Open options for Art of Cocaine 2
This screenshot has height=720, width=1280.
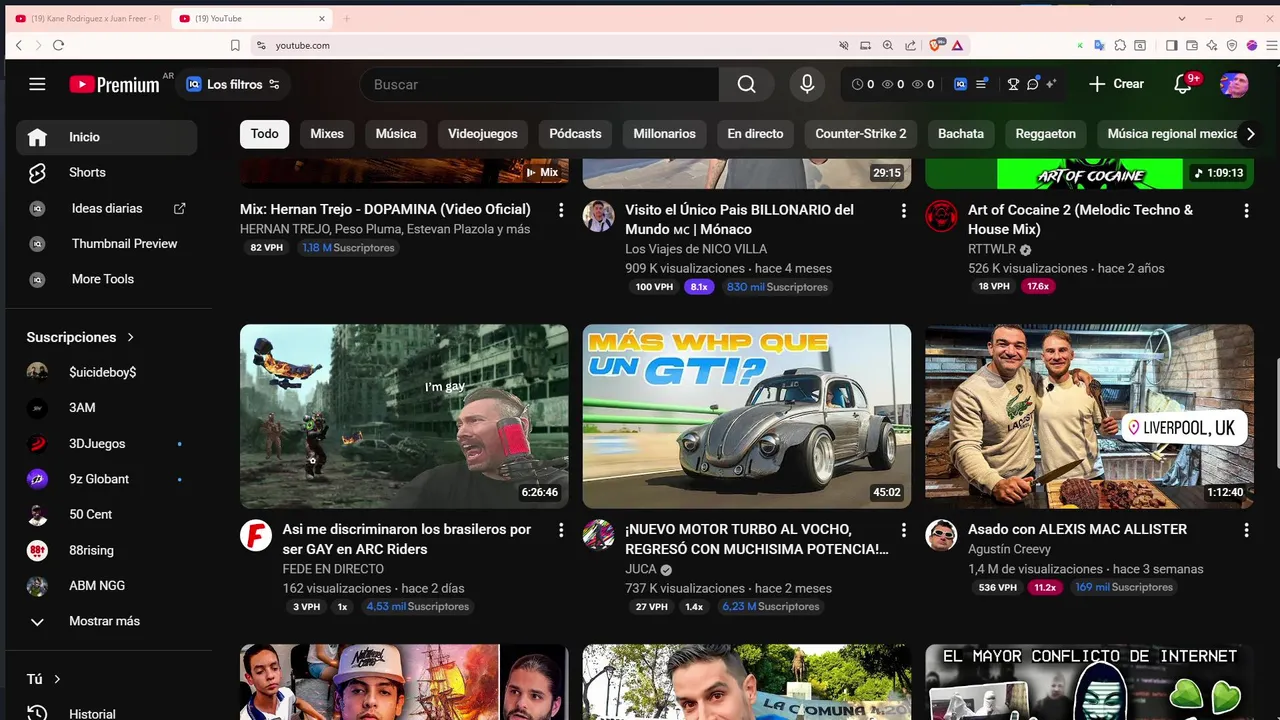tap(1246, 210)
